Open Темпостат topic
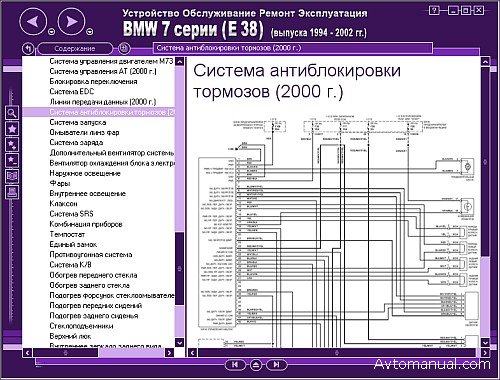The width and height of the screenshot is (500, 380). point(67,234)
